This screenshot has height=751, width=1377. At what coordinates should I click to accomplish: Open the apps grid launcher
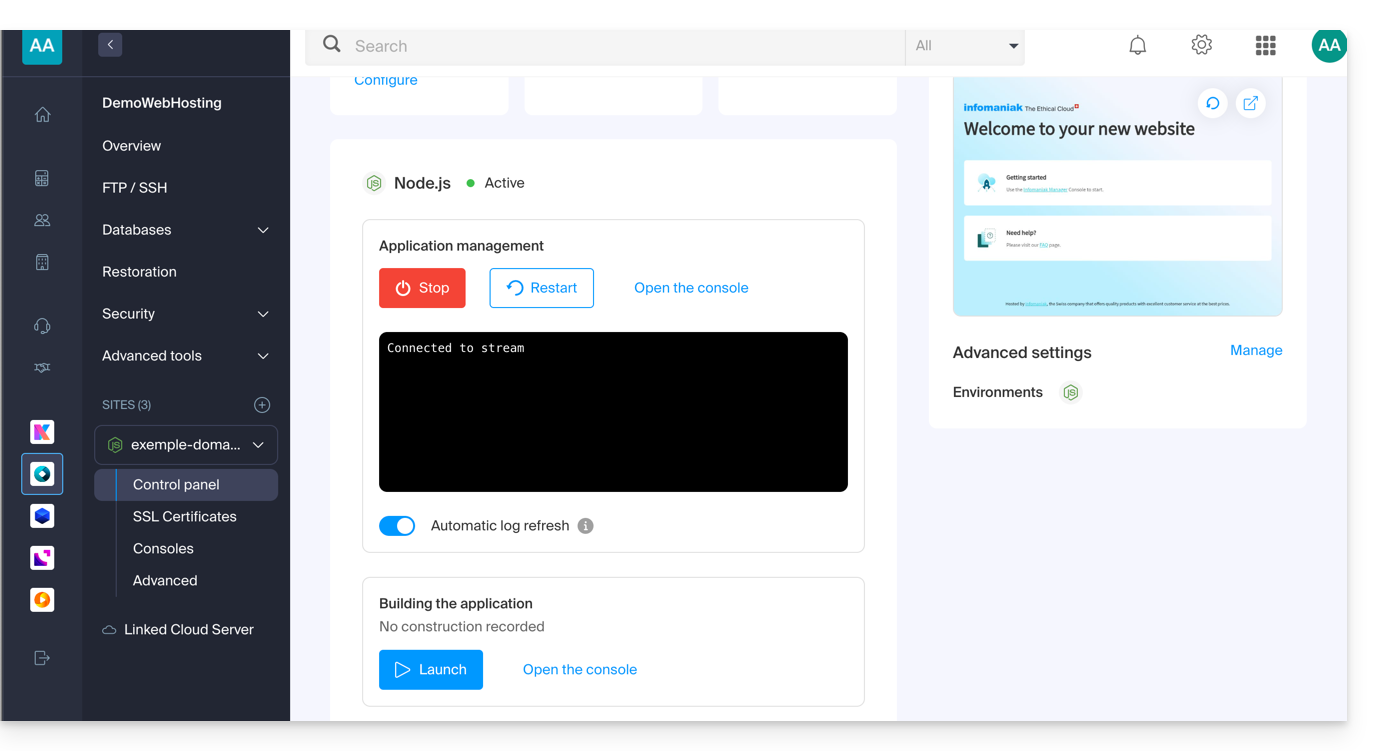pos(1265,46)
